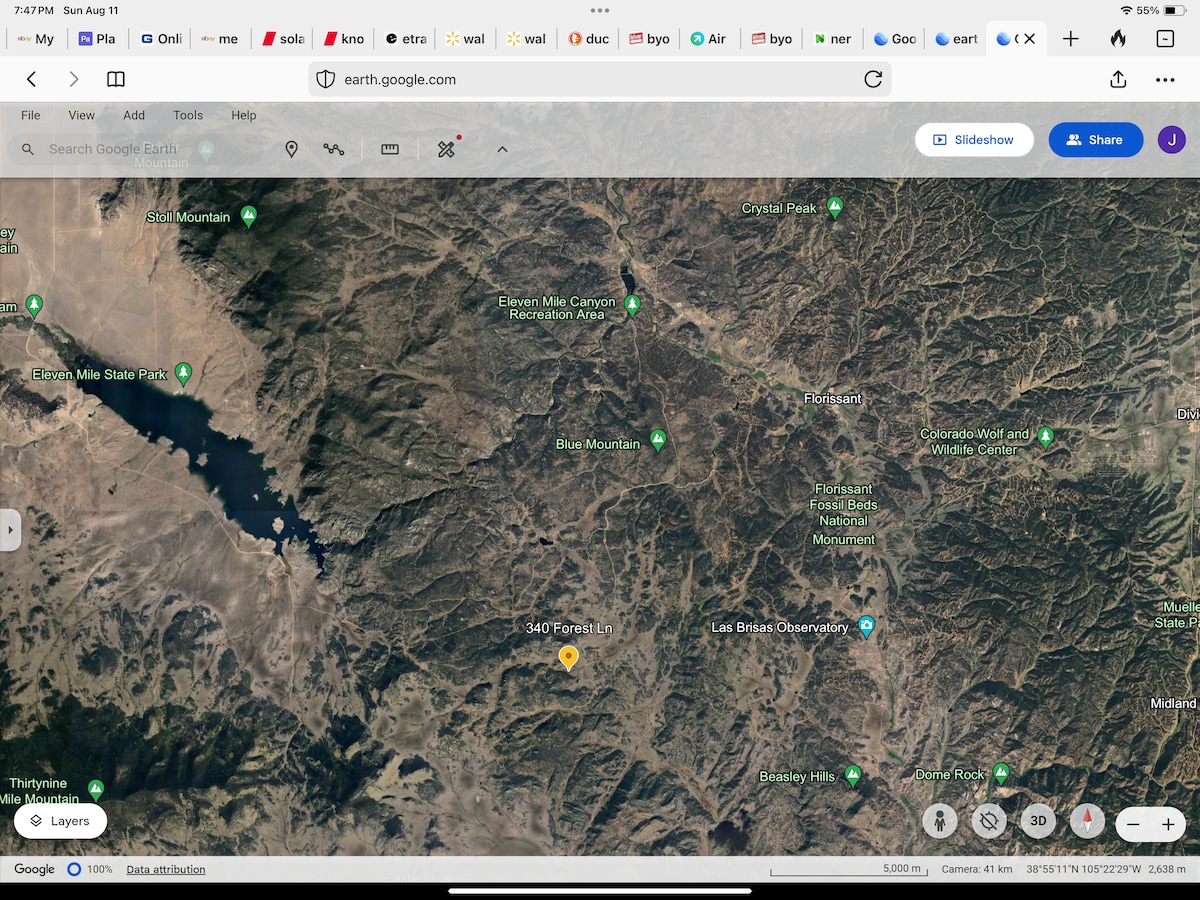Collapse the toolbar with the up chevron
Viewport: 1200px width, 900px height.
pos(502,149)
